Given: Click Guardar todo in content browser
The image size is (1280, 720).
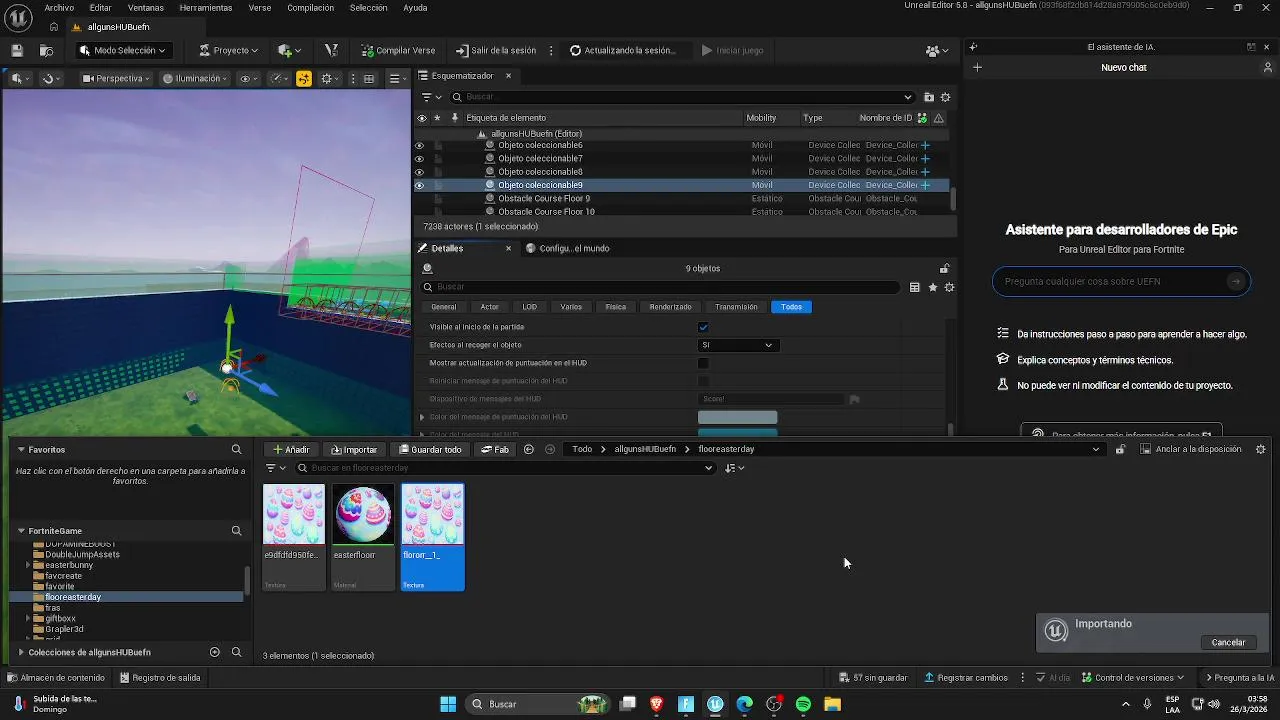Looking at the screenshot, I should coord(429,450).
